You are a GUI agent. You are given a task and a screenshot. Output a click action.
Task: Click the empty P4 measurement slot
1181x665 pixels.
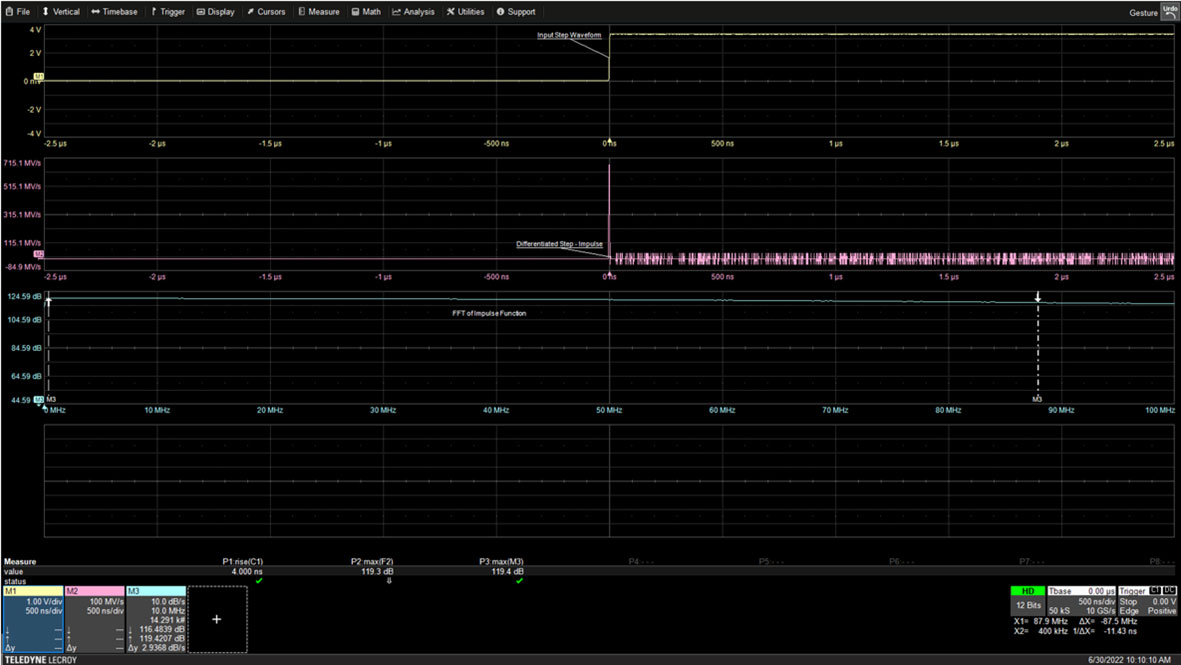point(634,562)
